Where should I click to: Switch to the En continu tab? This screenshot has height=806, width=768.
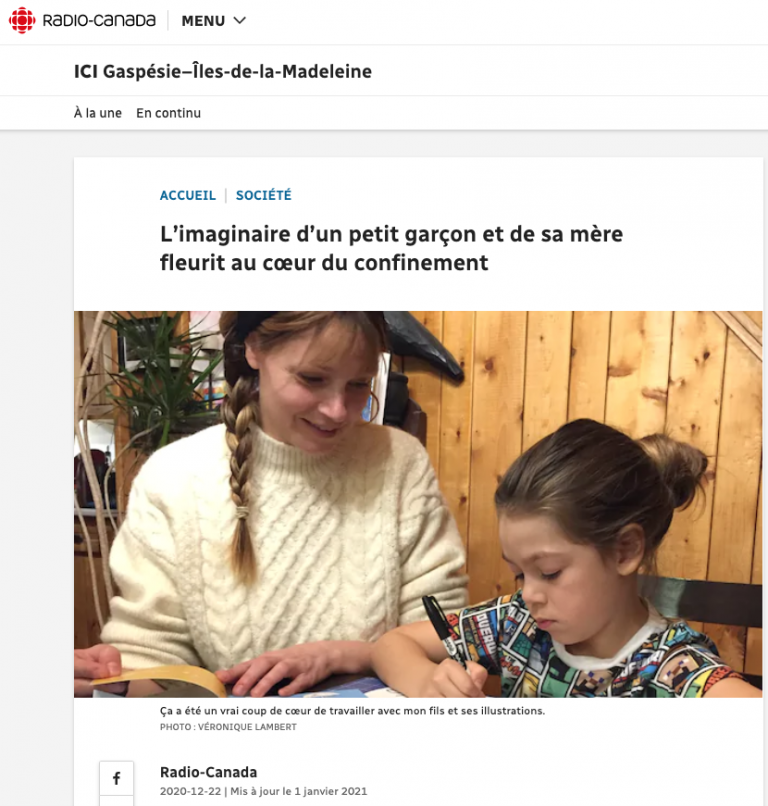pyautogui.click(x=168, y=113)
